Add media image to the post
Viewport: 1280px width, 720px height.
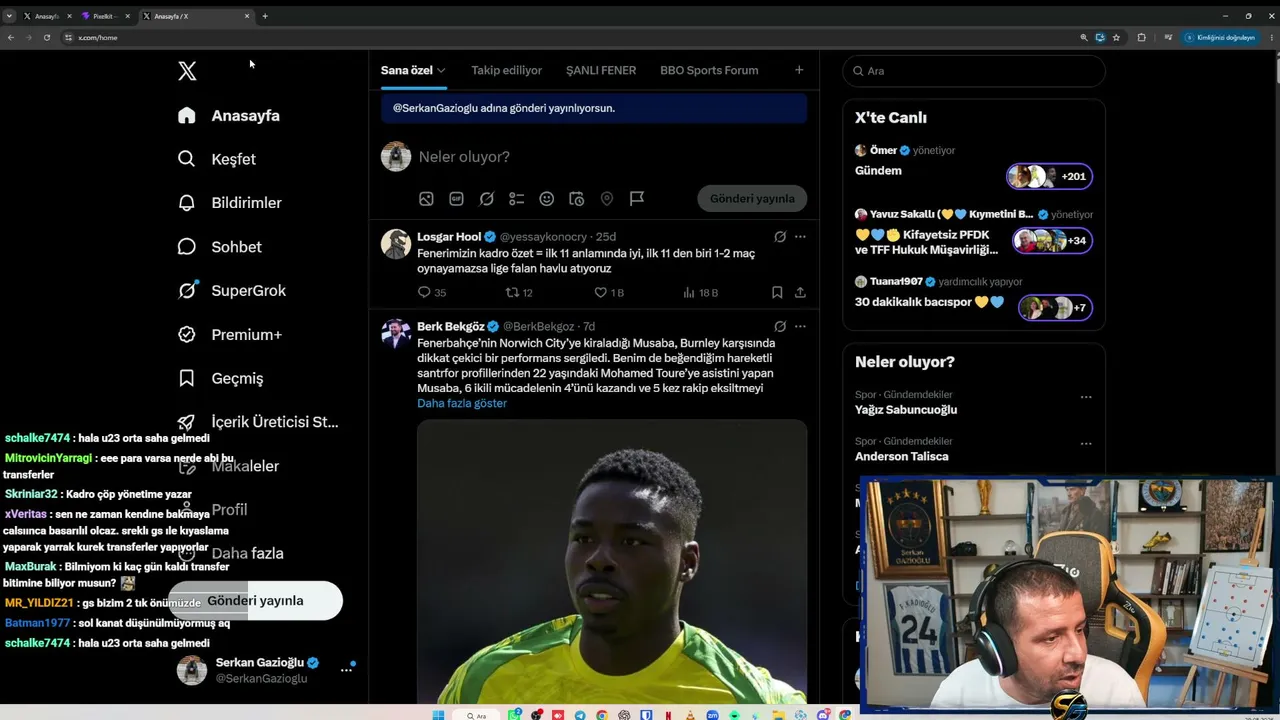pos(426,199)
